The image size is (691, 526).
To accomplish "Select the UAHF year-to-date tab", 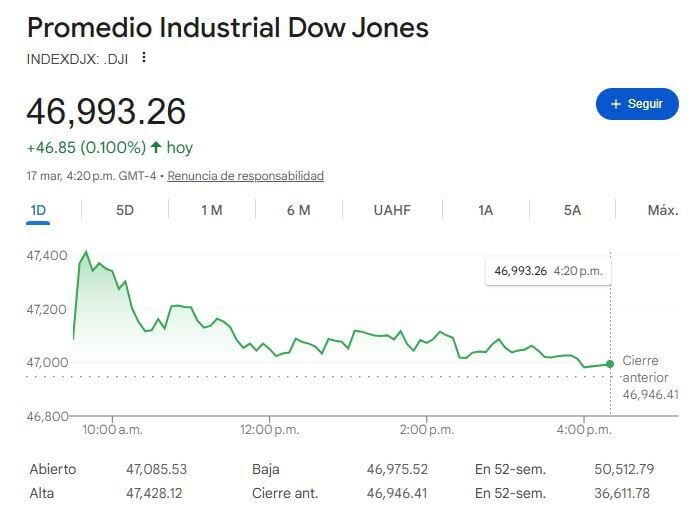I will (x=392, y=210).
